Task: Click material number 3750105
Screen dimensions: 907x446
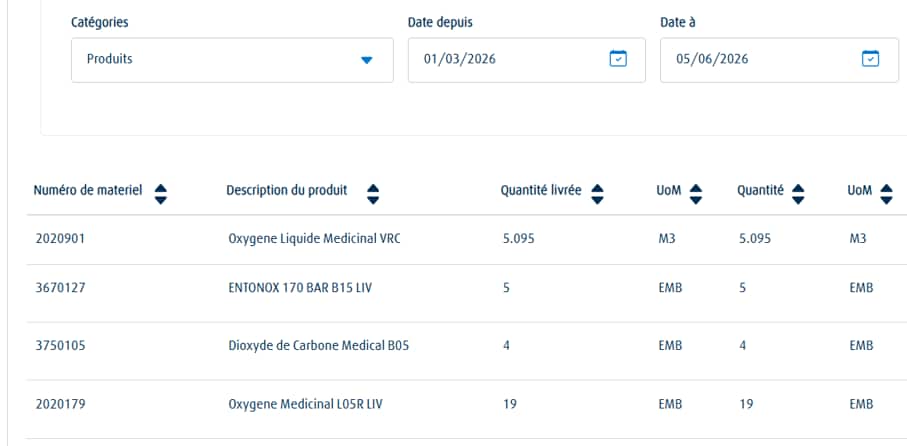Action: (x=60, y=345)
